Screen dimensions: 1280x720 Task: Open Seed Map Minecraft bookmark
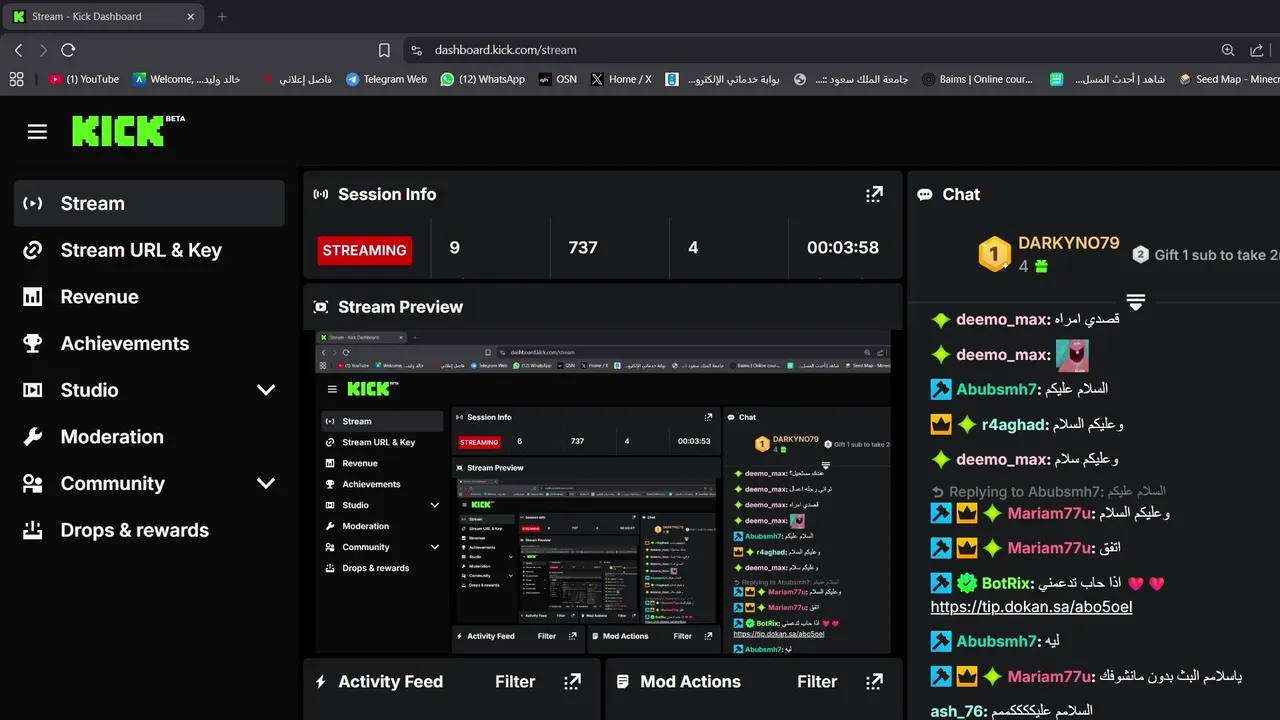[x=1228, y=79]
